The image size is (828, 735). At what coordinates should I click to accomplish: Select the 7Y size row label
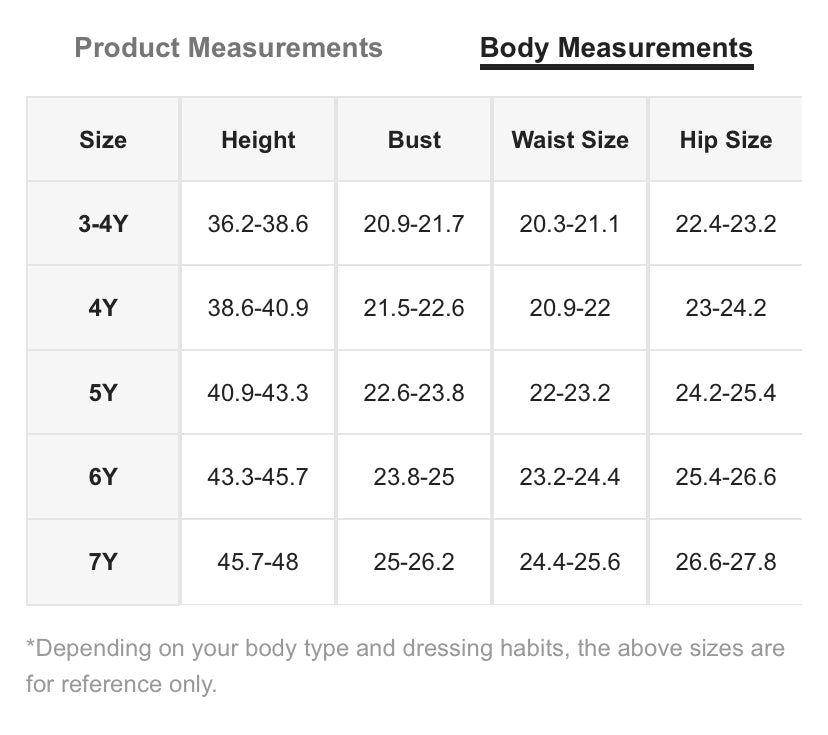coord(103,562)
